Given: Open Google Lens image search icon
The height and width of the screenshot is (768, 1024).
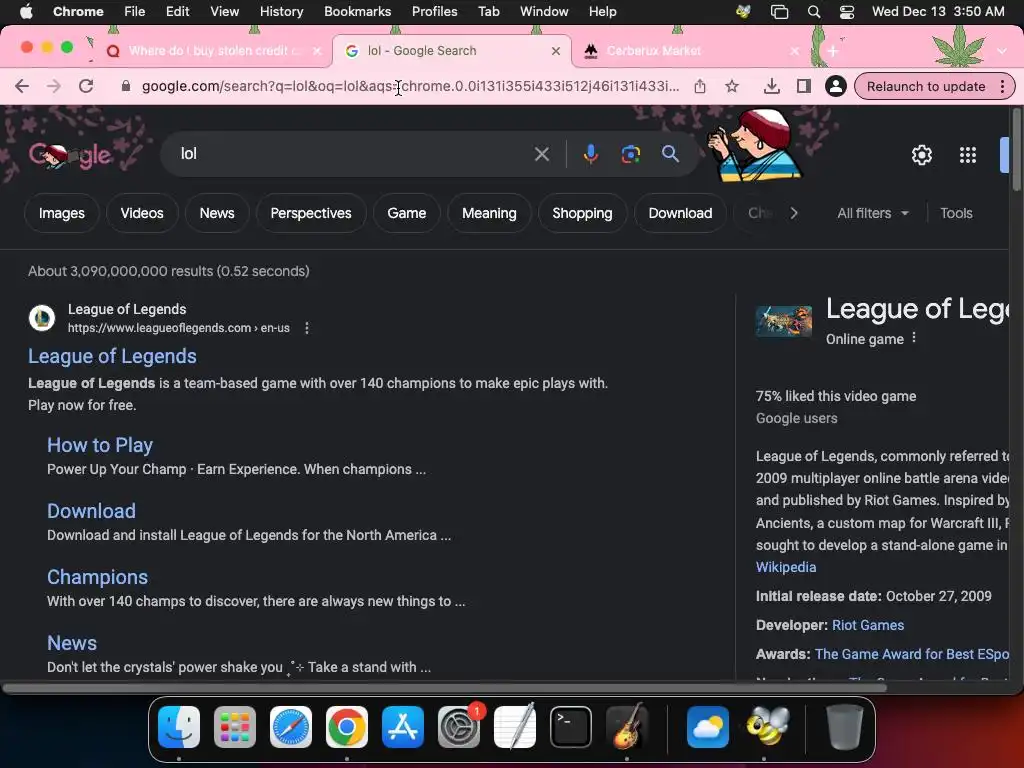Looking at the screenshot, I should pyautogui.click(x=630, y=154).
